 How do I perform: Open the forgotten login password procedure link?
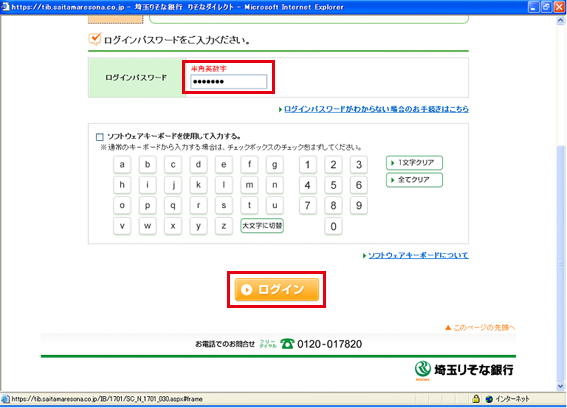(x=376, y=109)
